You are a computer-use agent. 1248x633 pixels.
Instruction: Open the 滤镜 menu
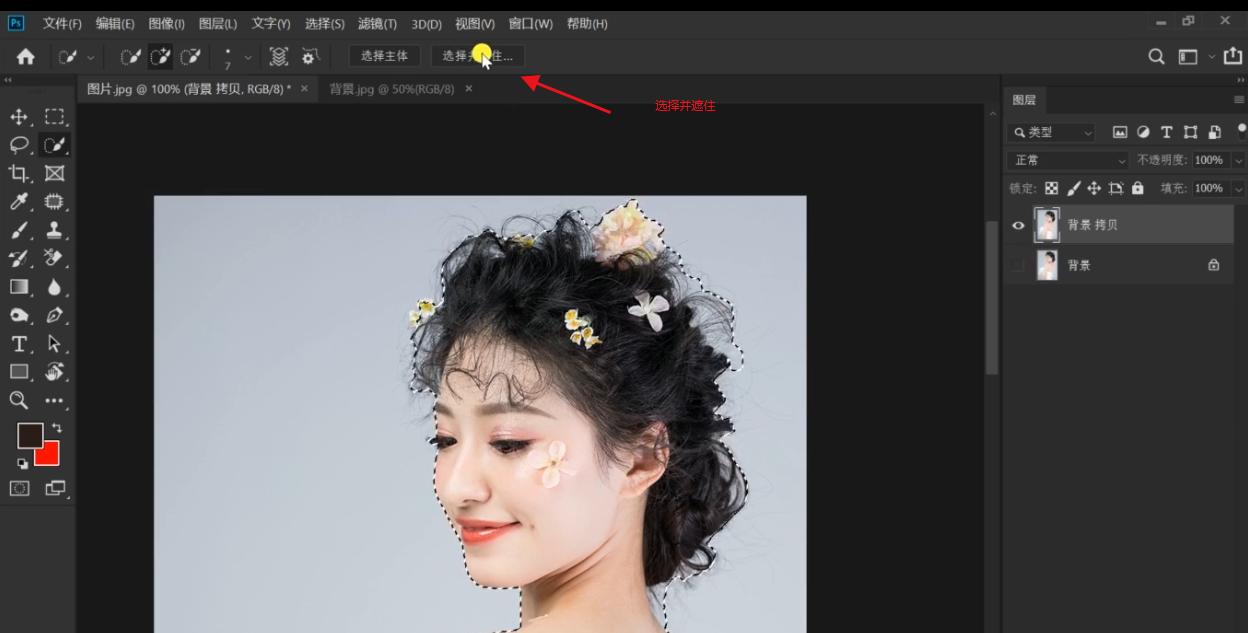tap(378, 23)
